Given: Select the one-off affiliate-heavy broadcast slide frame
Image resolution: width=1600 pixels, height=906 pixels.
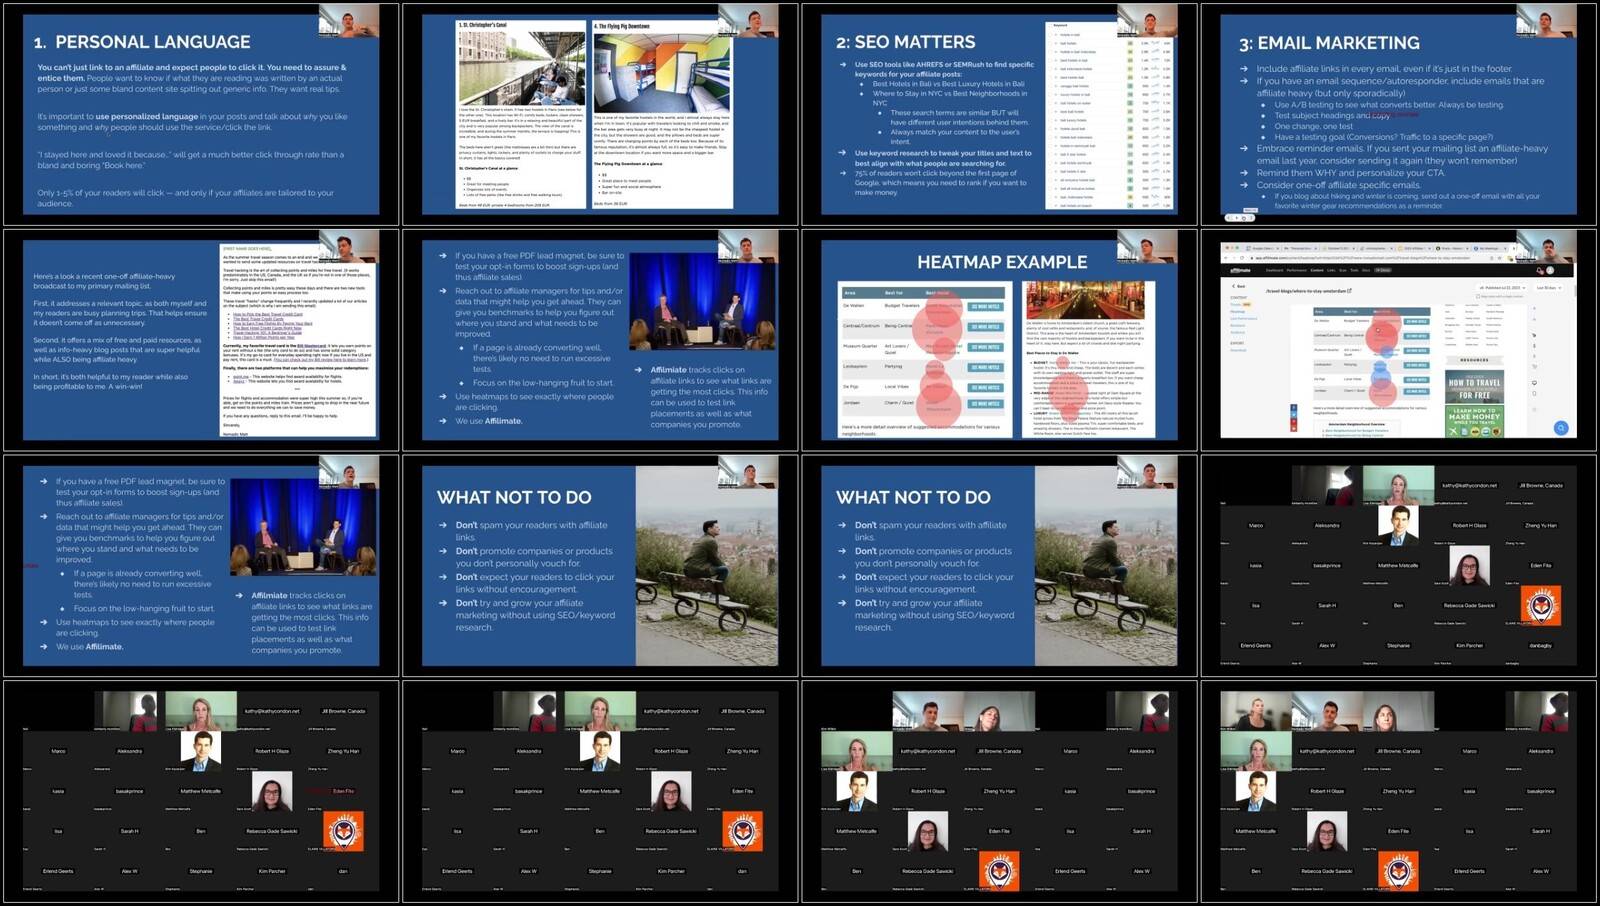Looking at the screenshot, I should [201, 339].
